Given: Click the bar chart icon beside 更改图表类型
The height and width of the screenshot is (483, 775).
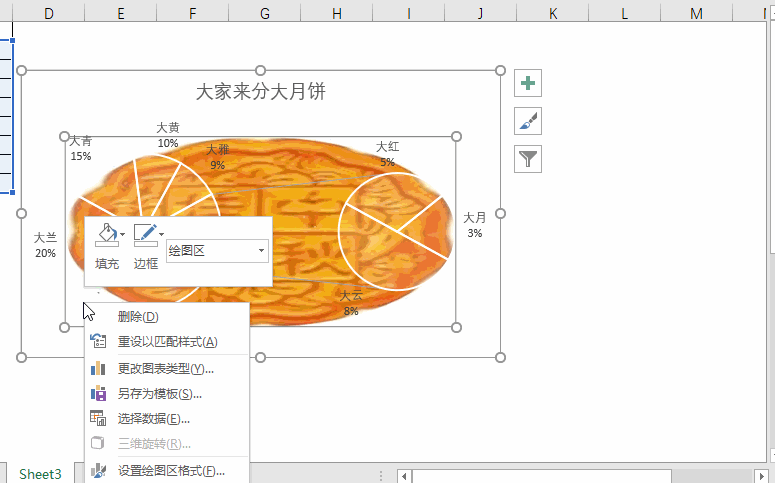Looking at the screenshot, I should pyautogui.click(x=98, y=368).
